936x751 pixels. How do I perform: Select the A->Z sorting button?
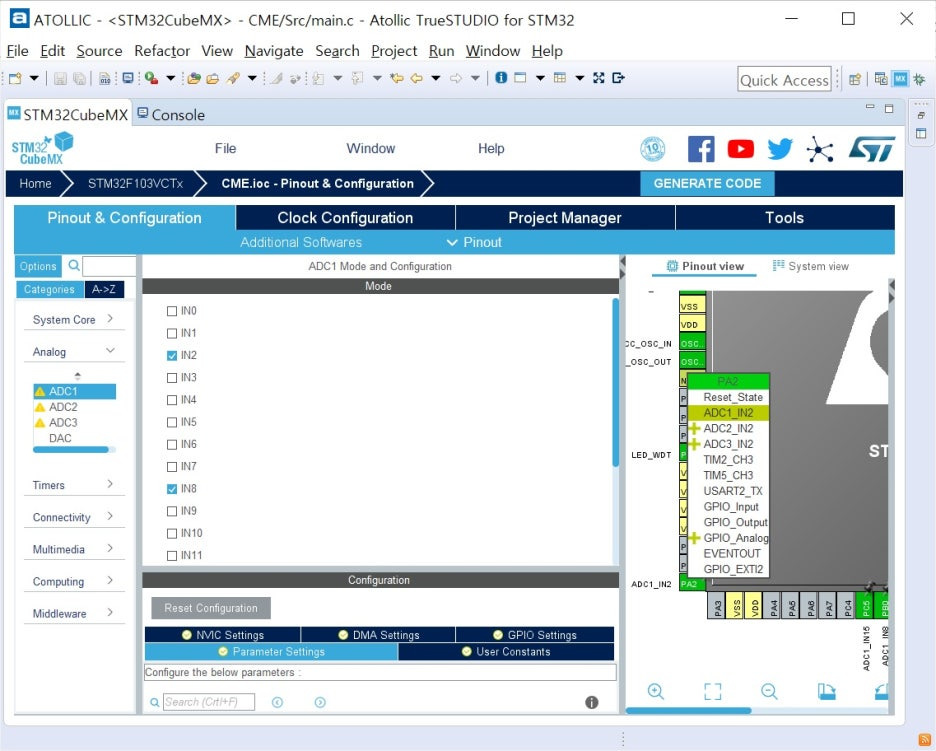pos(104,290)
